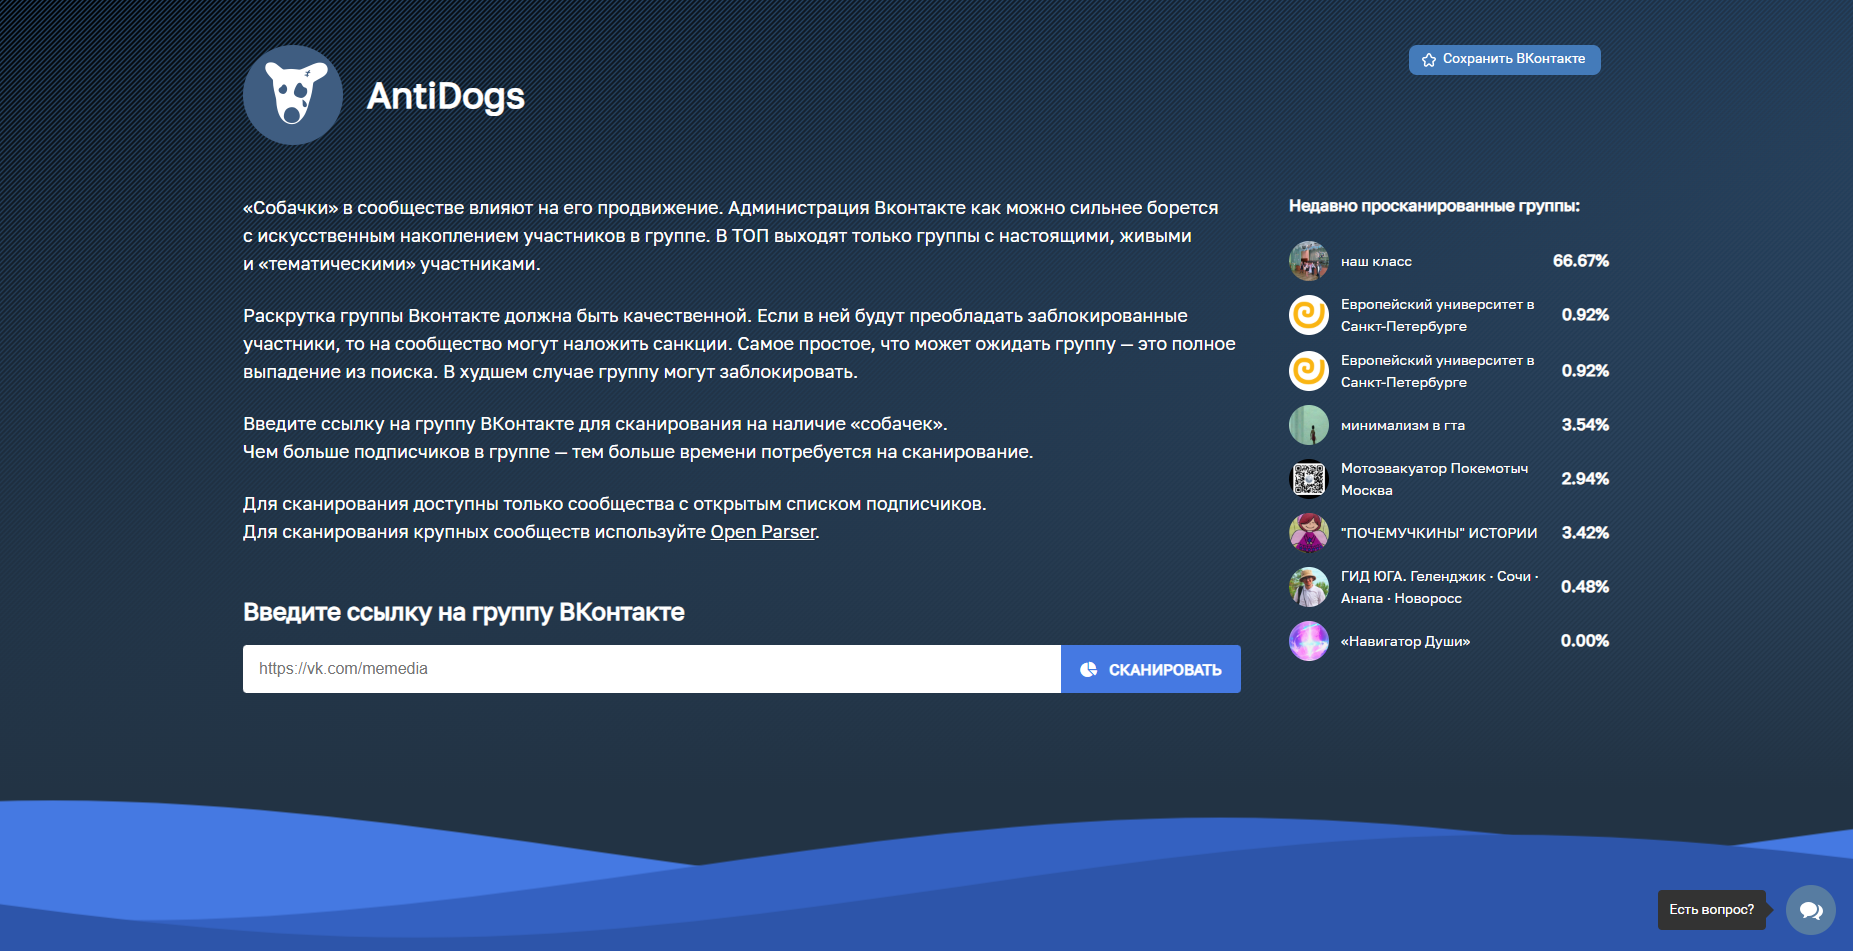Save the page with Сохранить ВКонтакте button
1853x951 pixels.
[1505, 59]
